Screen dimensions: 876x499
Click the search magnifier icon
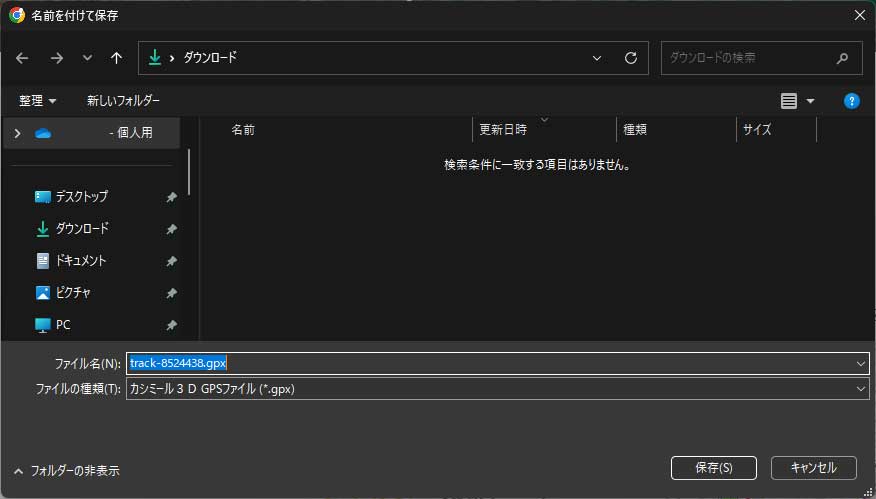[843, 58]
